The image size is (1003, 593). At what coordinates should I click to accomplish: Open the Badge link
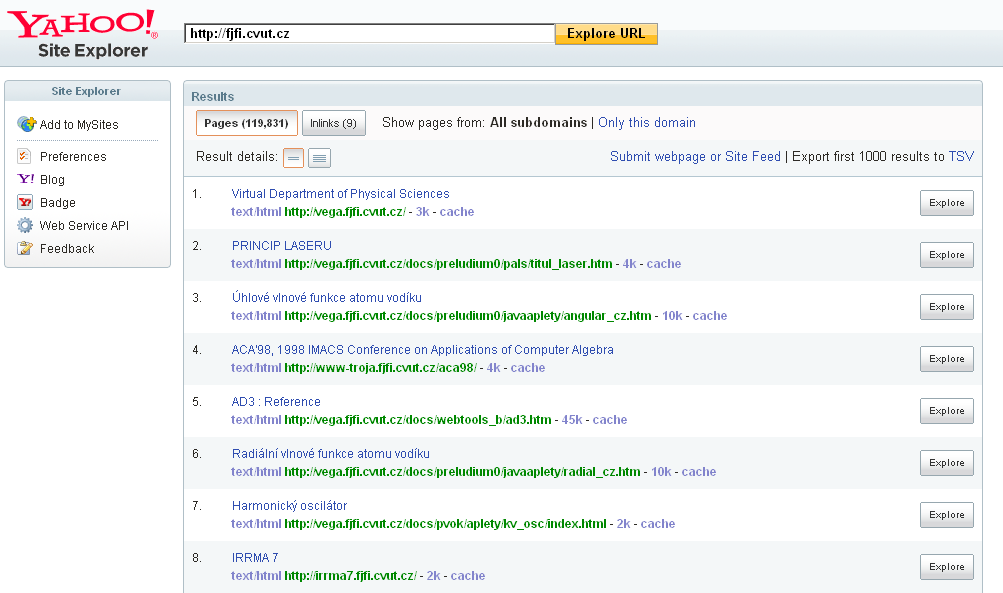(x=58, y=202)
